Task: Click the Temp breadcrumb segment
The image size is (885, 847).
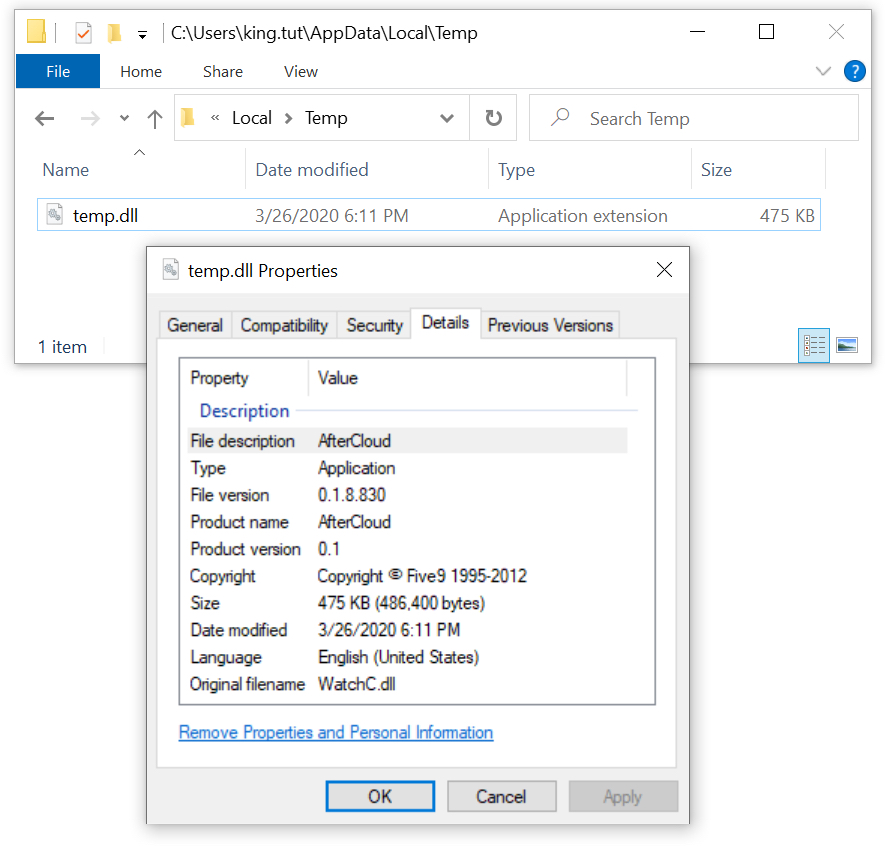Action: point(326,118)
